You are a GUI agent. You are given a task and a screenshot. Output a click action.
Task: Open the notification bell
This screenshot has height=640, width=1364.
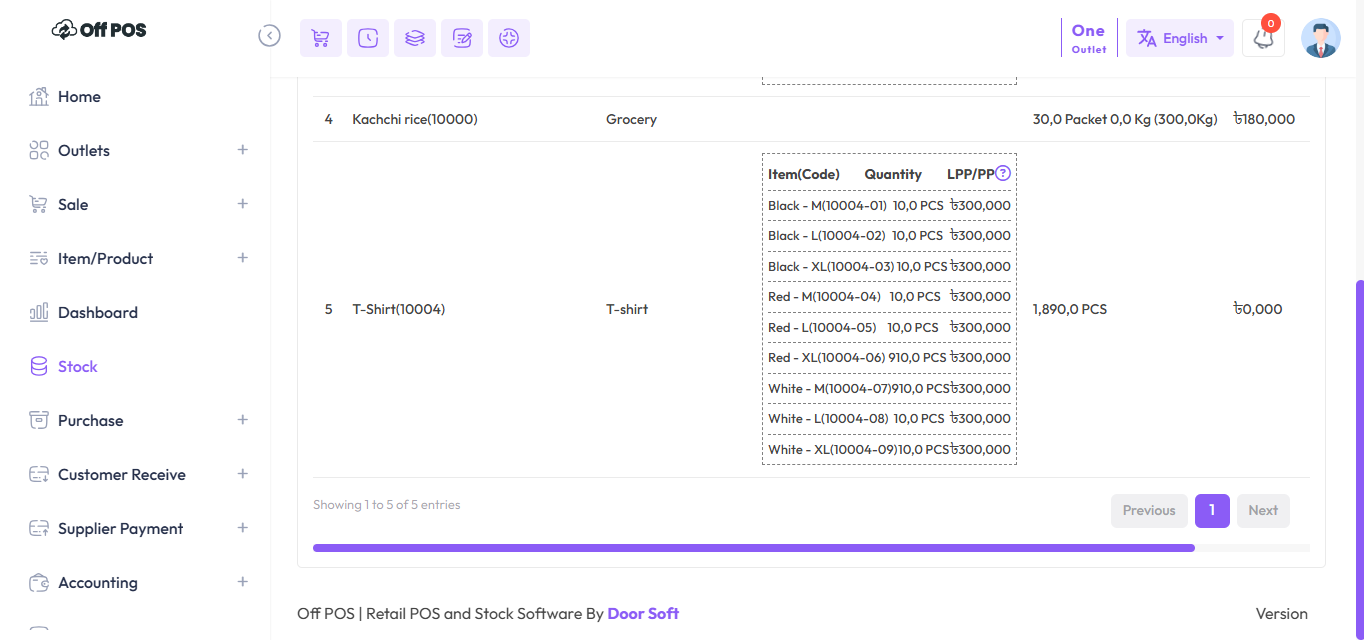pos(1262,38)
